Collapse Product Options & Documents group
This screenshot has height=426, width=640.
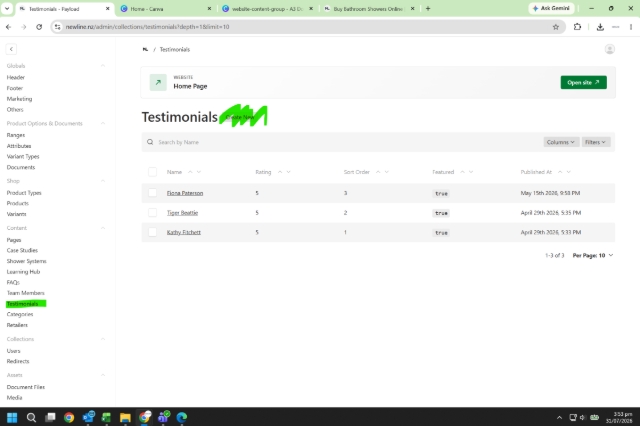click(103, 123)
